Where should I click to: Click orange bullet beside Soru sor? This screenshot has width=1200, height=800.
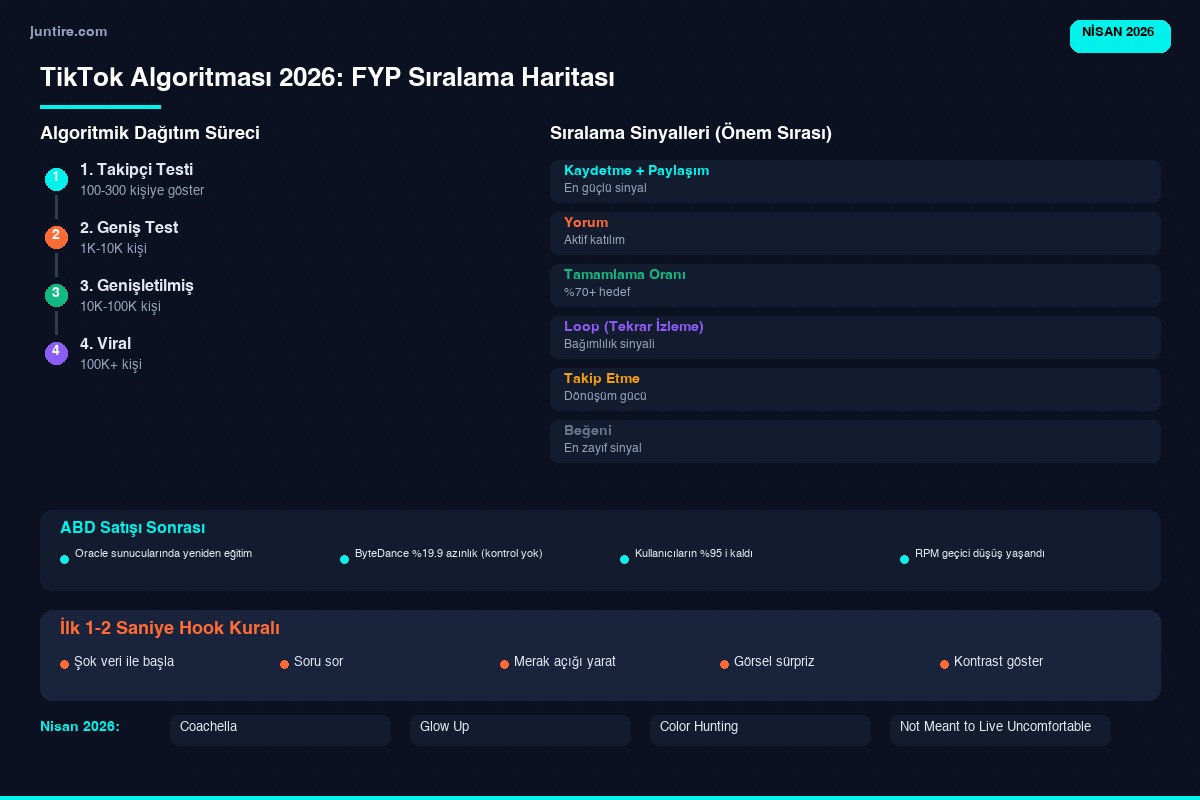(284, 664)
